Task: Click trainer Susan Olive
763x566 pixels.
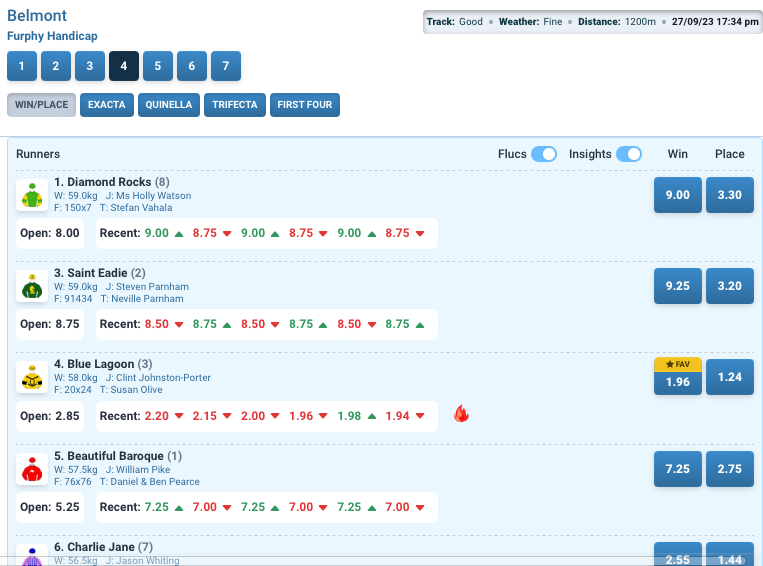Action: point(131,390)
